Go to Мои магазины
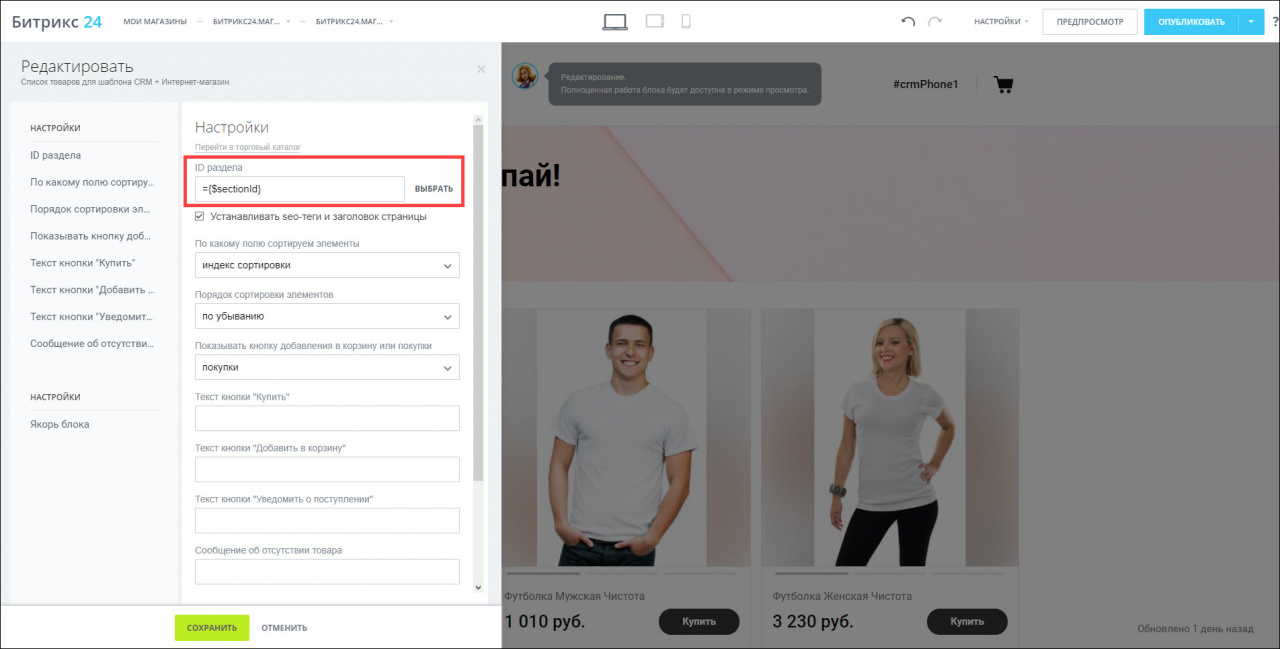Screen dimensions: 1280x649 coord(155,21)
